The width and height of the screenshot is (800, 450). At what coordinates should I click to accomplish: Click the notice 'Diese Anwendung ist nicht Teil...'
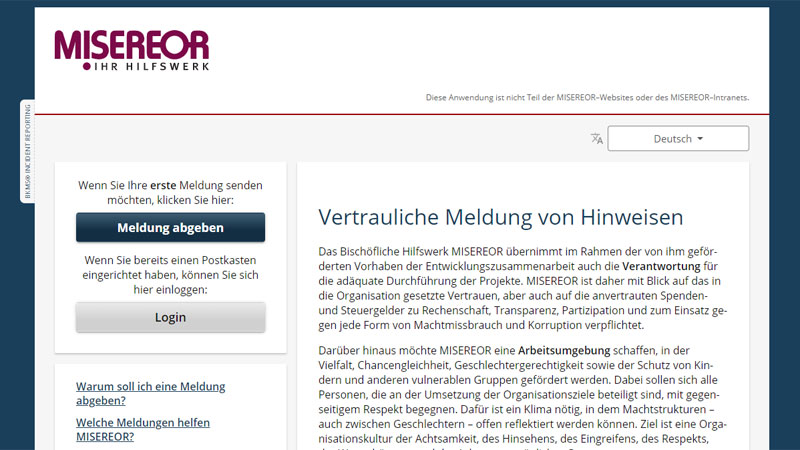pyautogui.click(x=587, y=97)
